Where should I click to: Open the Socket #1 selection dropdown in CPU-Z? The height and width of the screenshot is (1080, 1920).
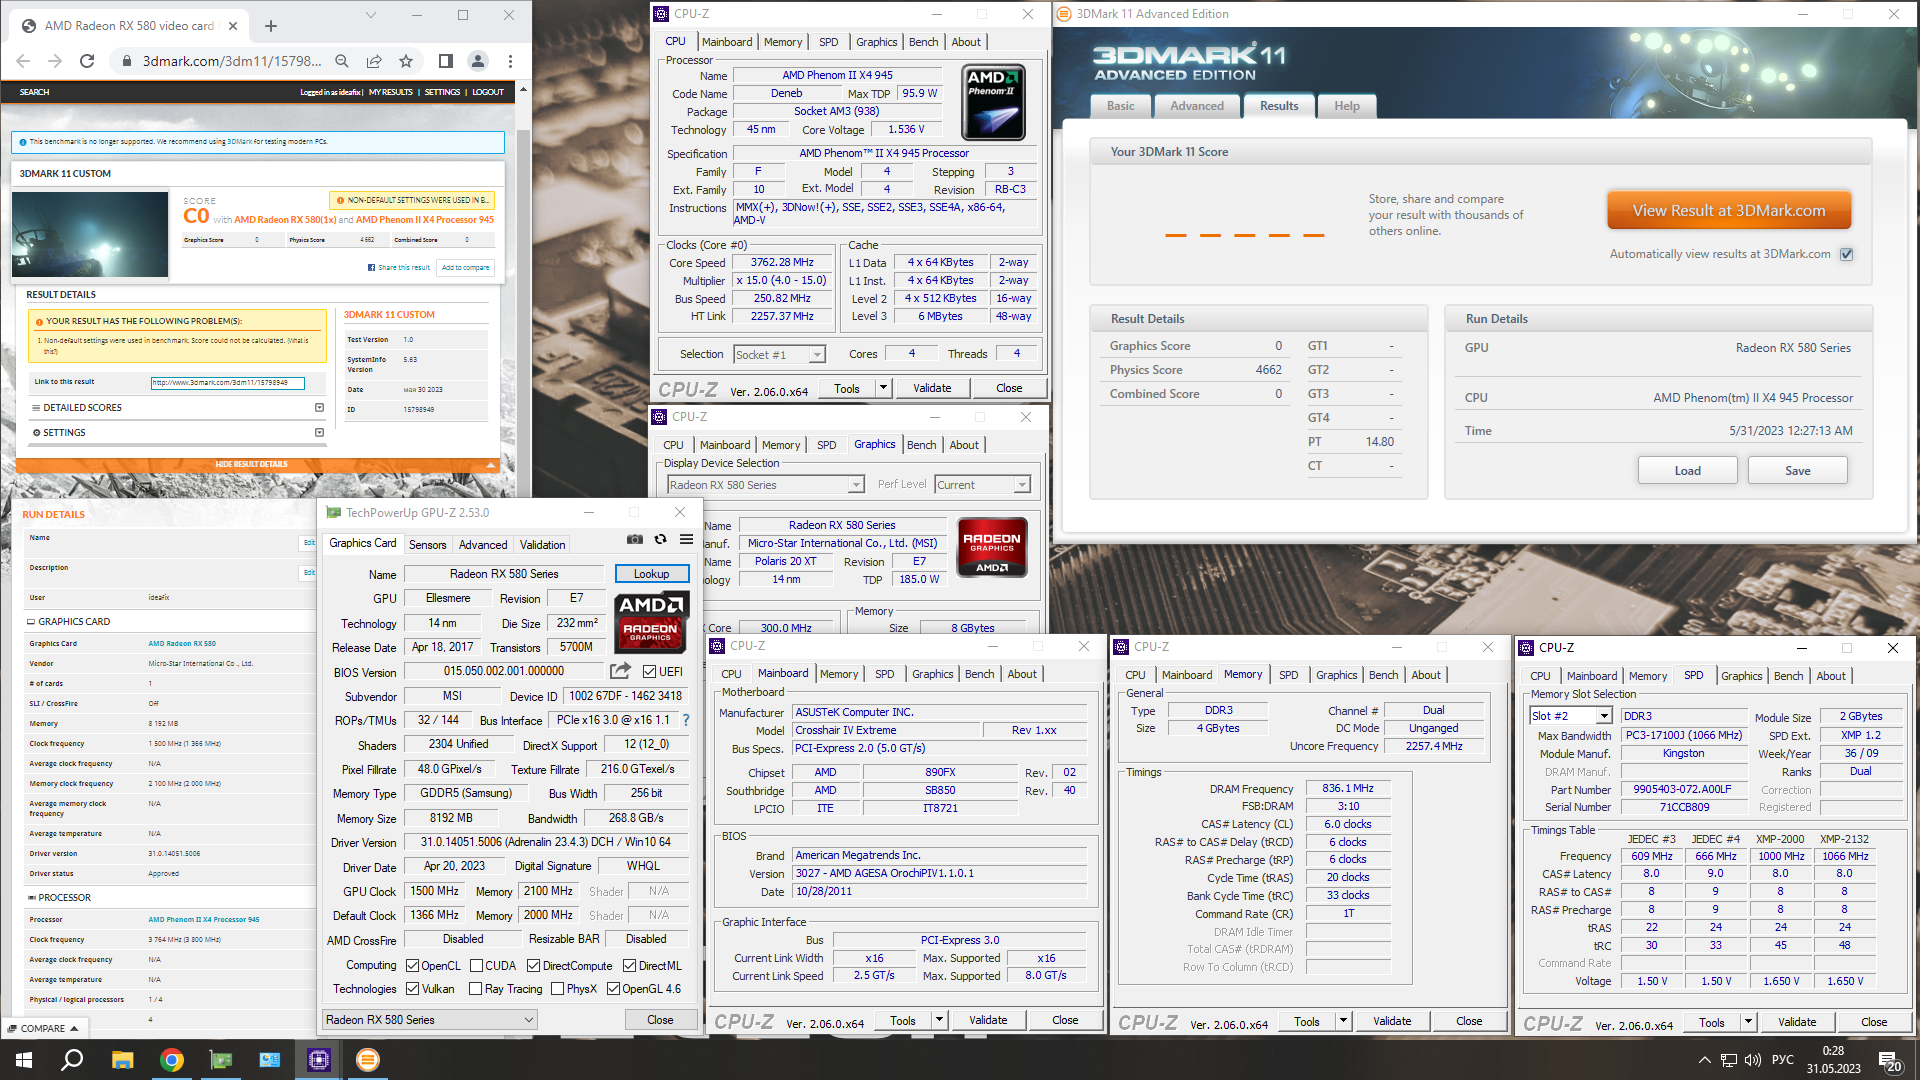click(x=779, y=354)
